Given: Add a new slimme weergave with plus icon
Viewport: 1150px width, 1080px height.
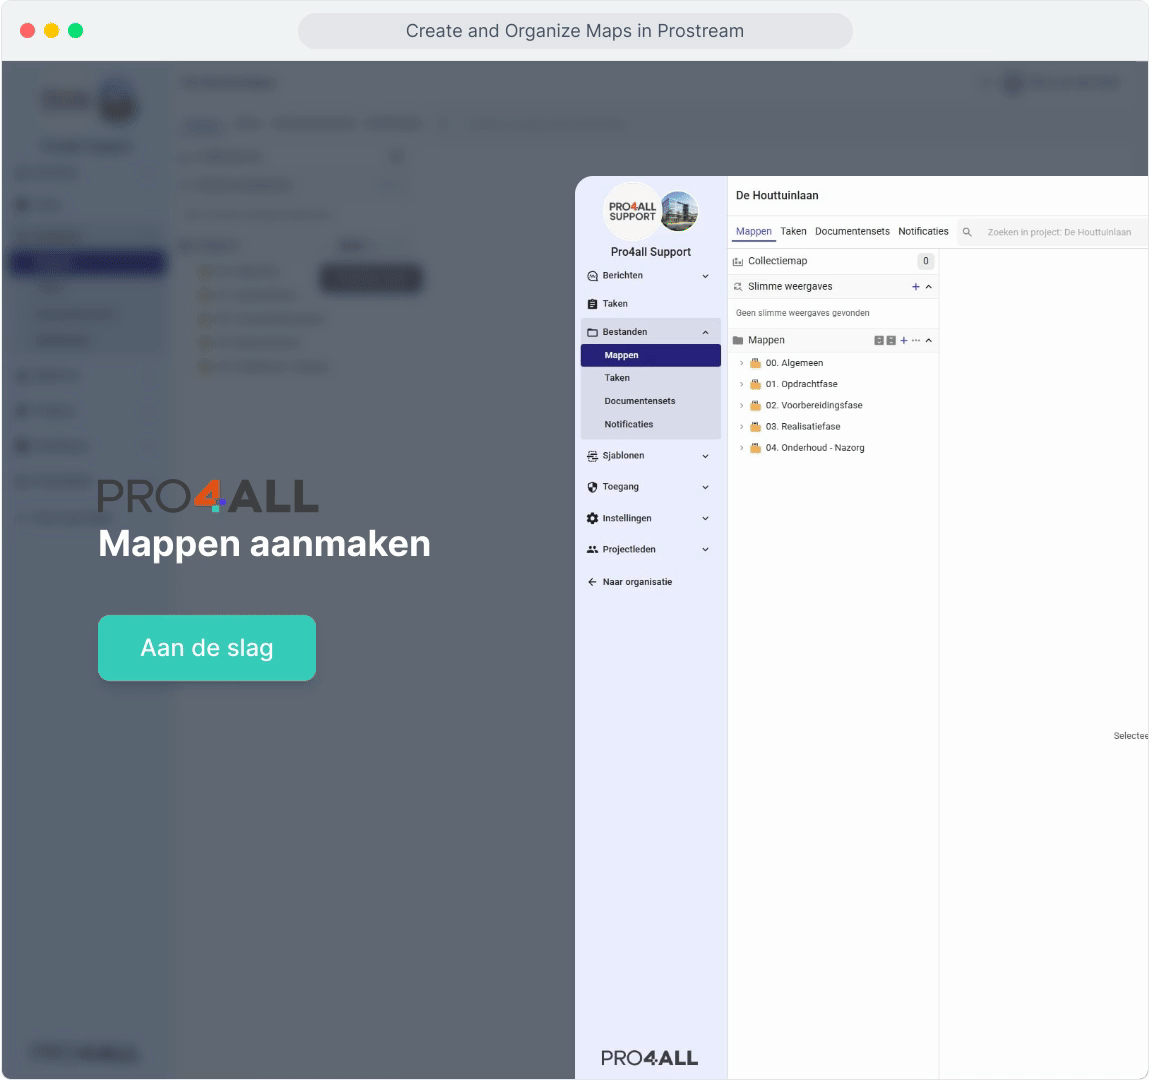Looking at the screenshot, I should [915, 287].
